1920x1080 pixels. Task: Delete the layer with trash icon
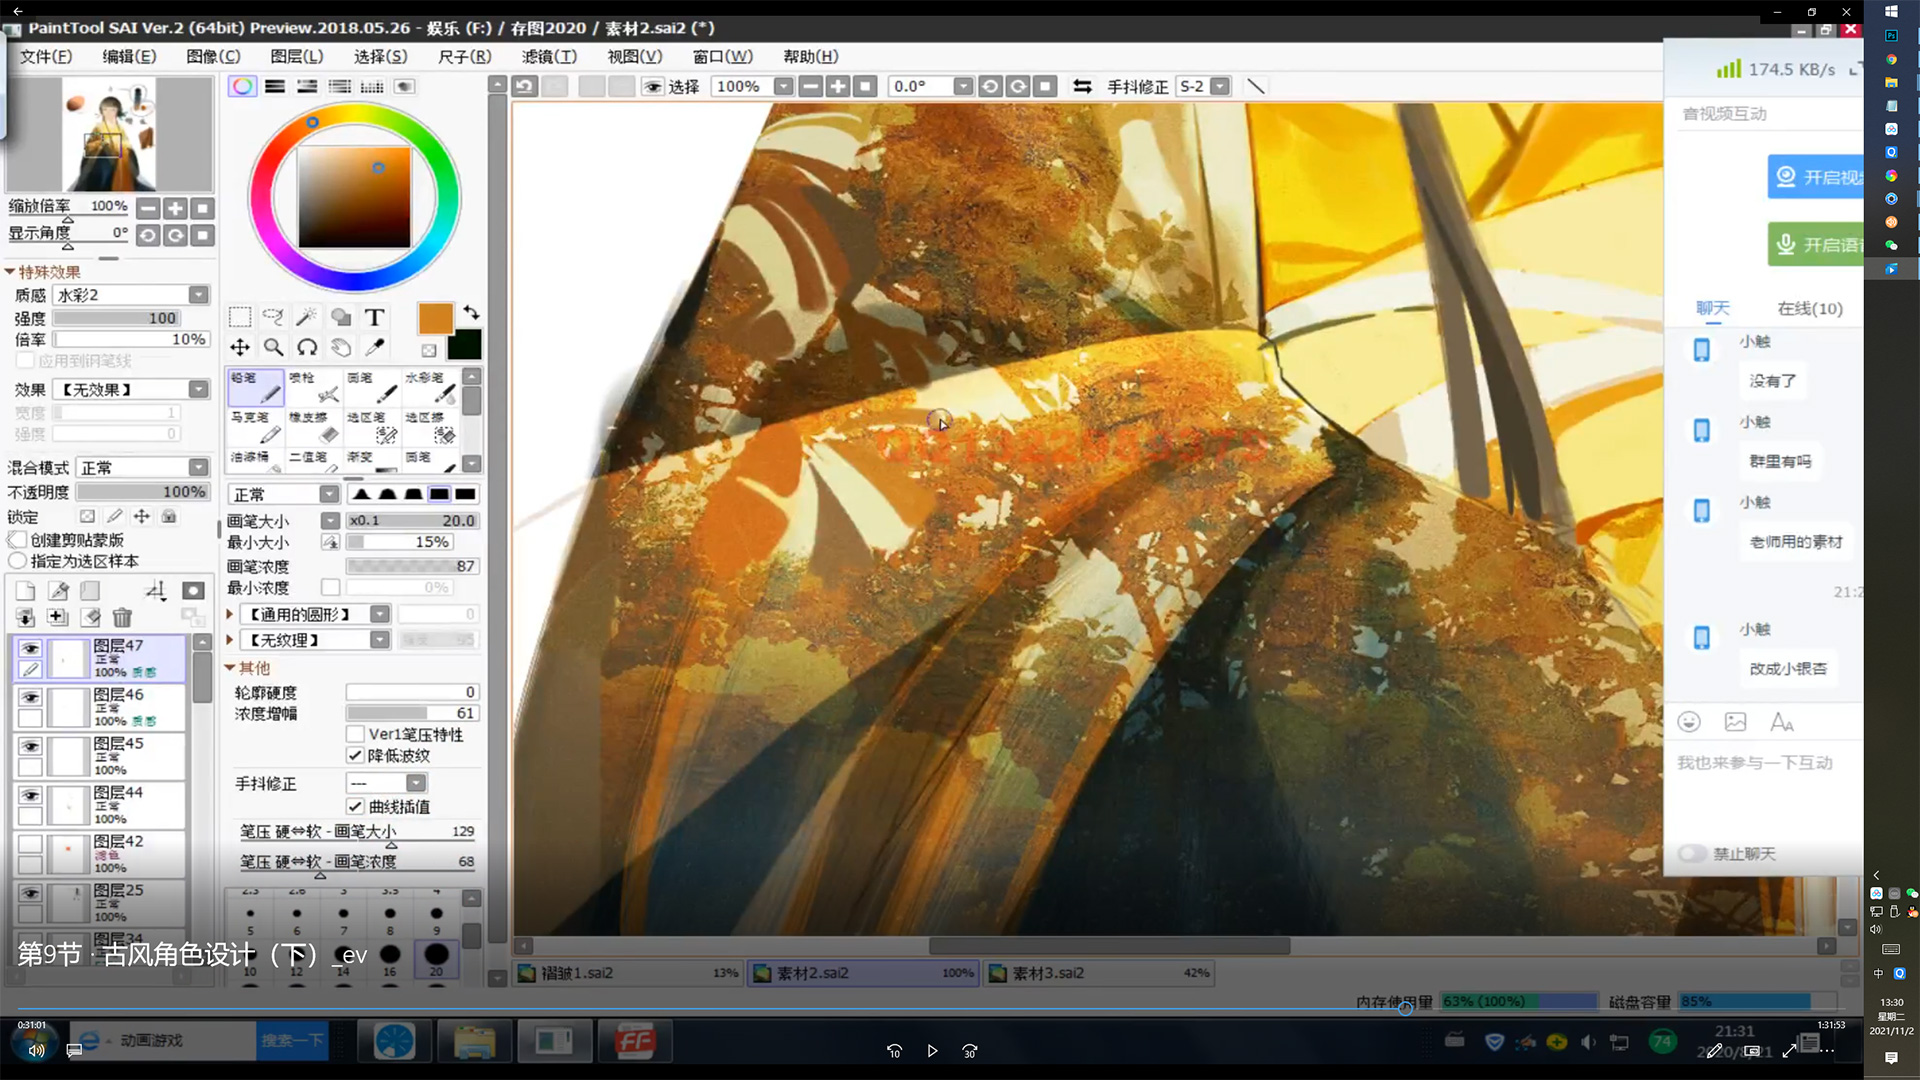[122, 617]
